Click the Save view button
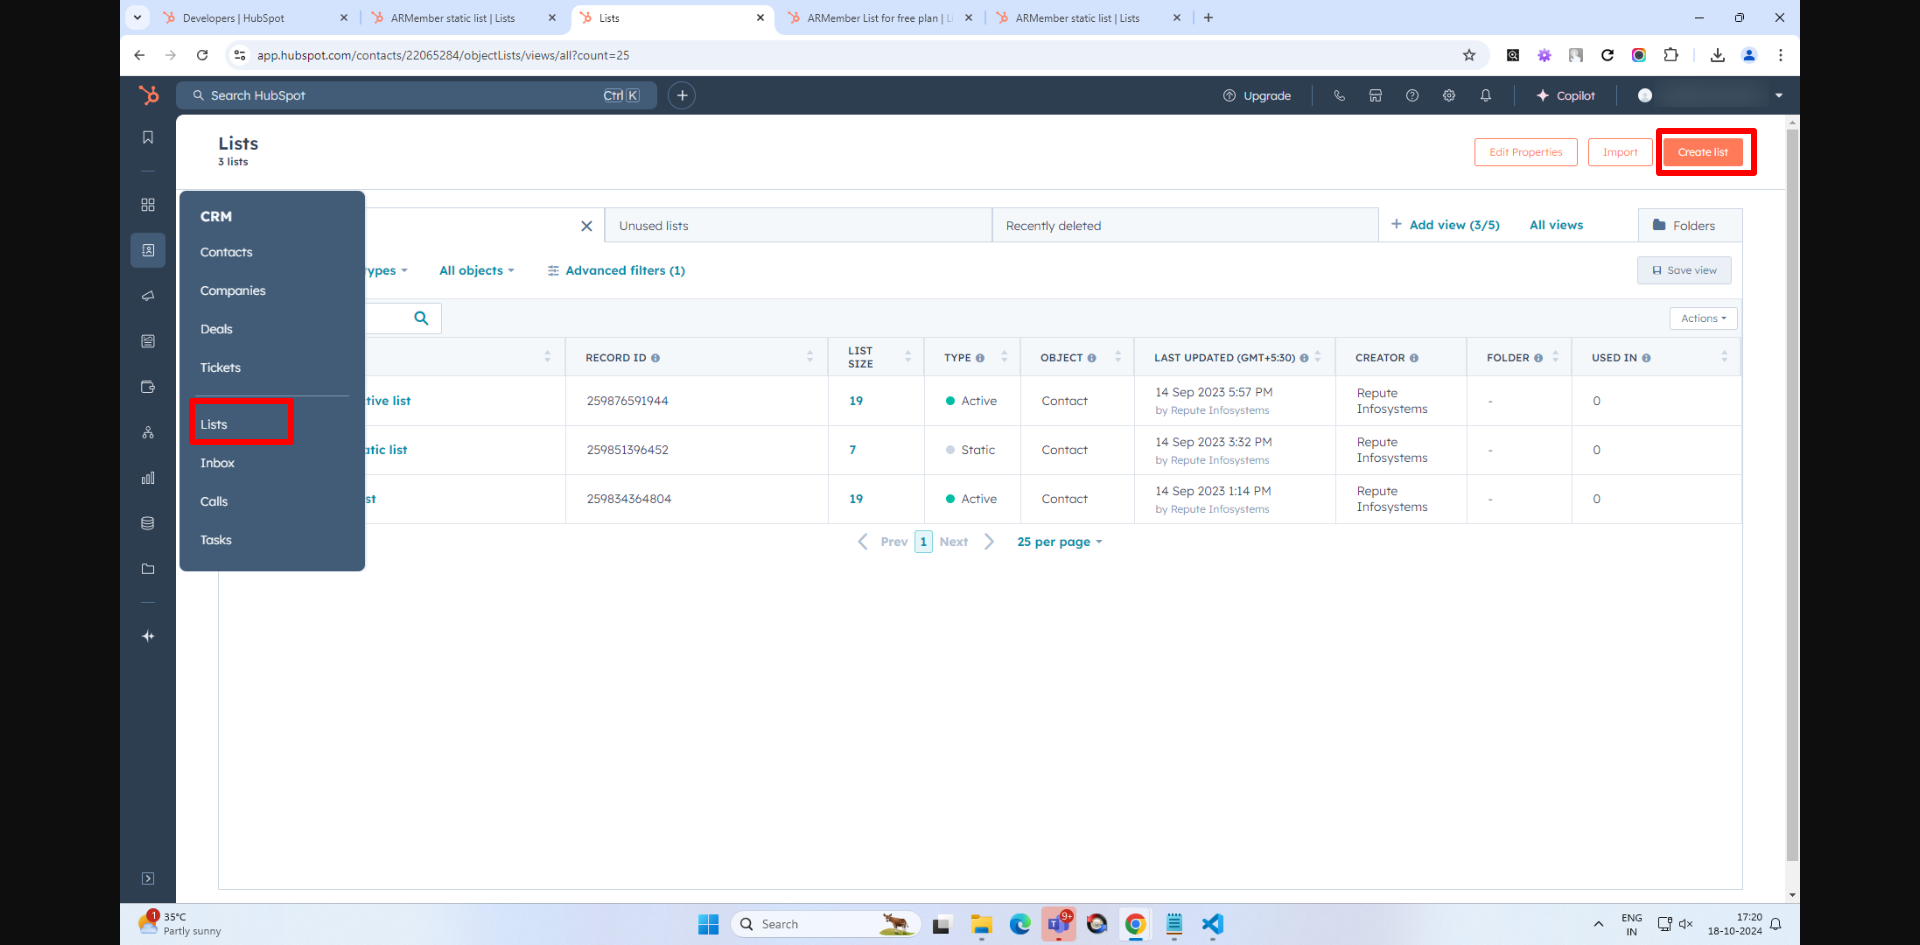The image size is (1920, 945). point(1684,271)
